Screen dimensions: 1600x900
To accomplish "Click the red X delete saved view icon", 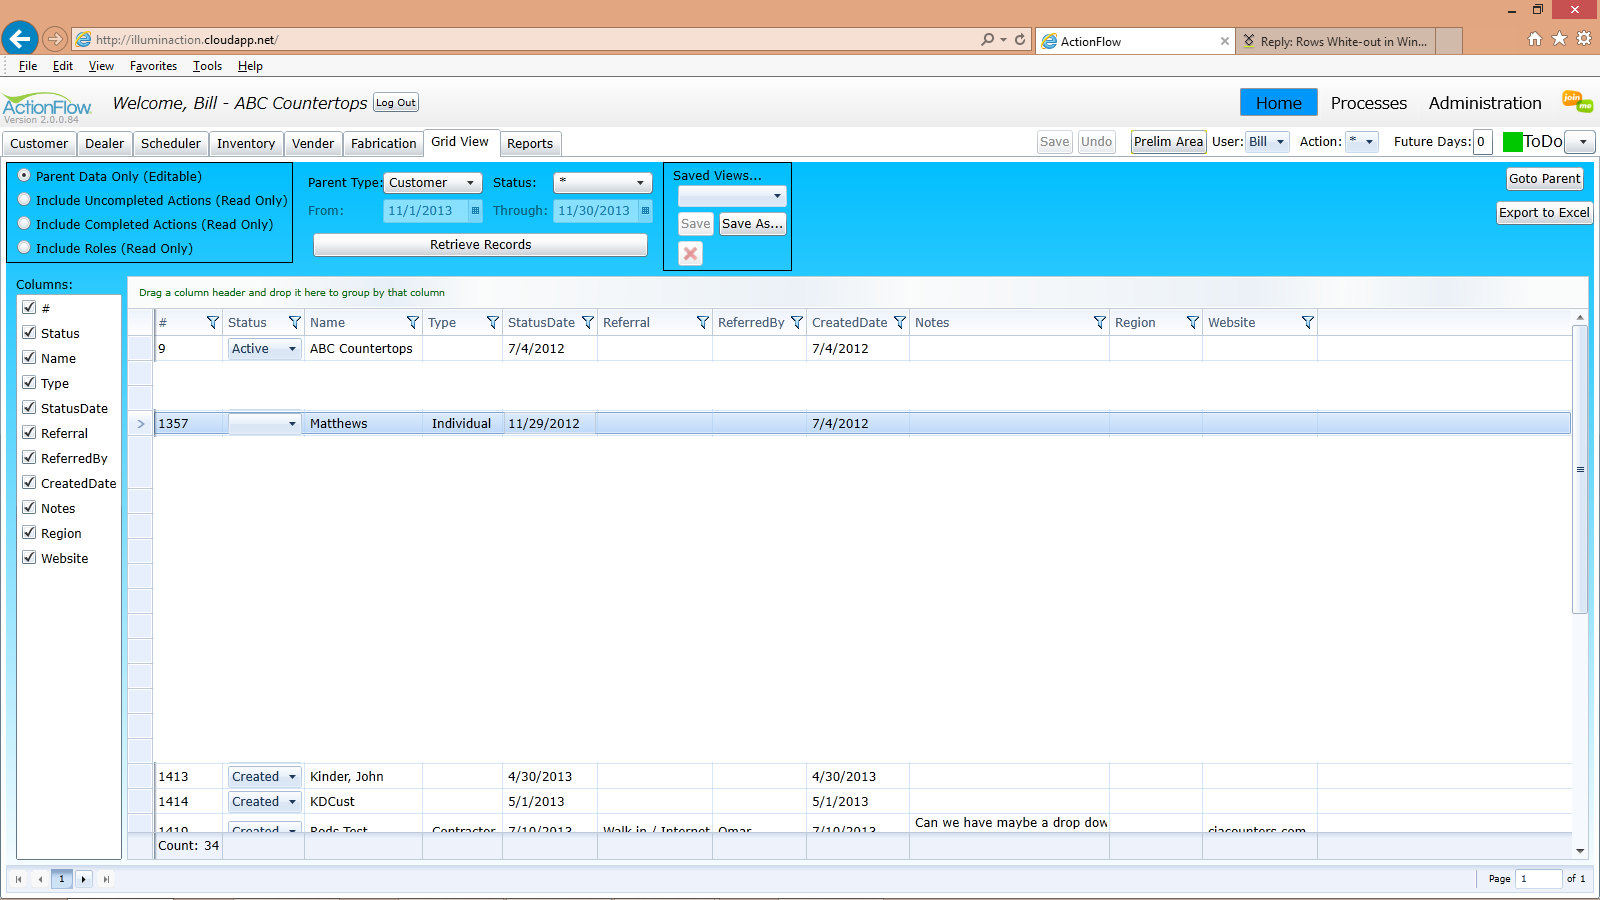I will click(690, 254).
